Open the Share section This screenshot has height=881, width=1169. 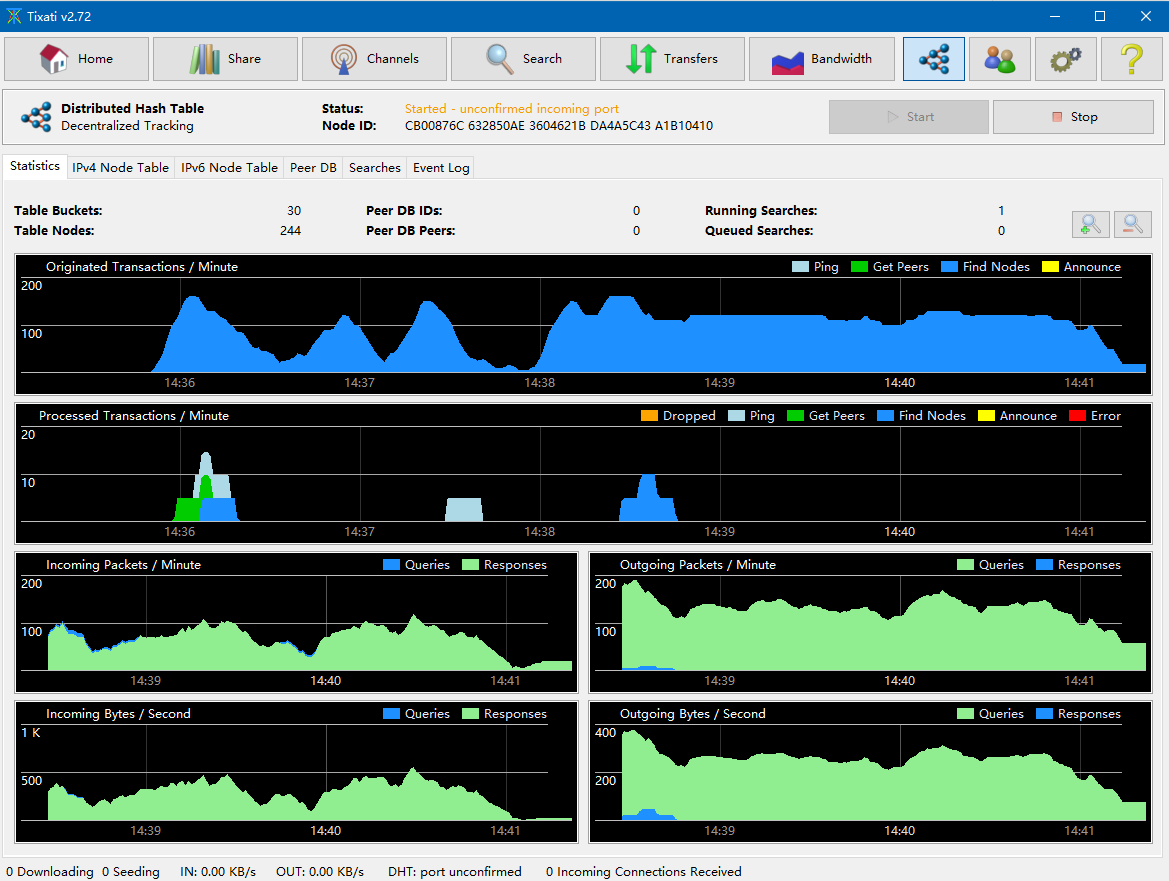tap(225, 59)
